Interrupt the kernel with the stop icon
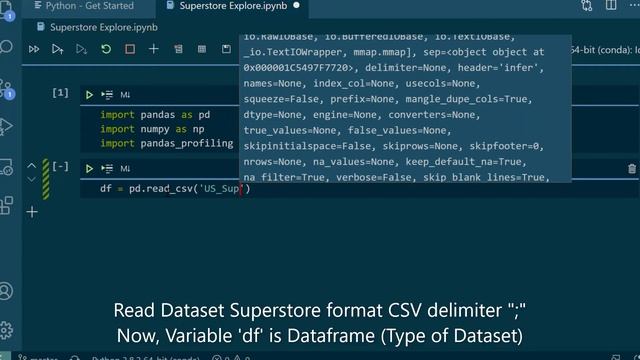Image resolution: width=640 pixels, height=360 pixels. [130, 49]
